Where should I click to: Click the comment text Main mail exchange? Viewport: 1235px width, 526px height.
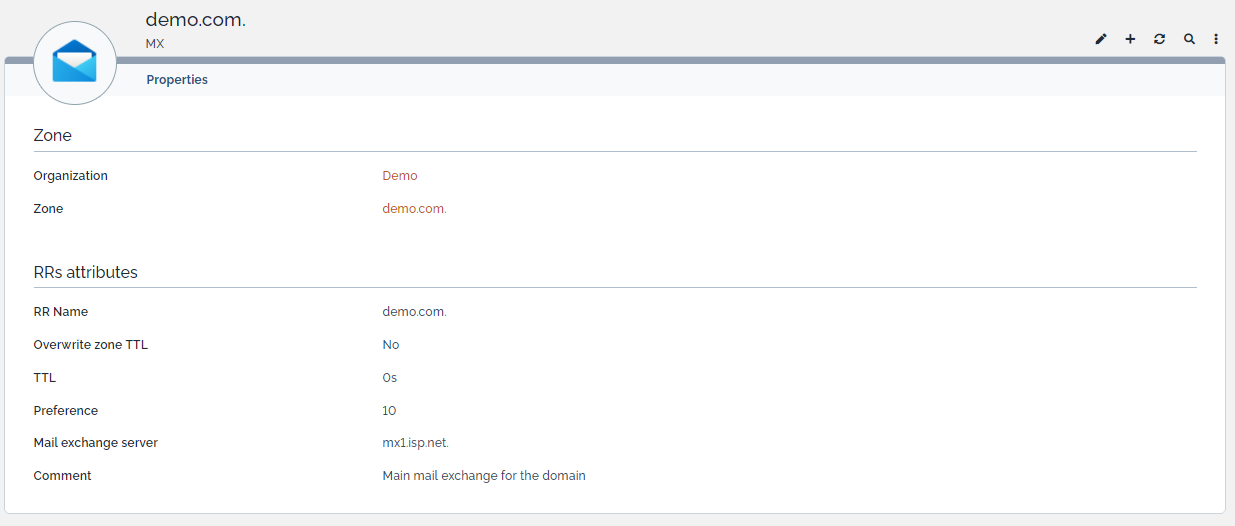483,476
